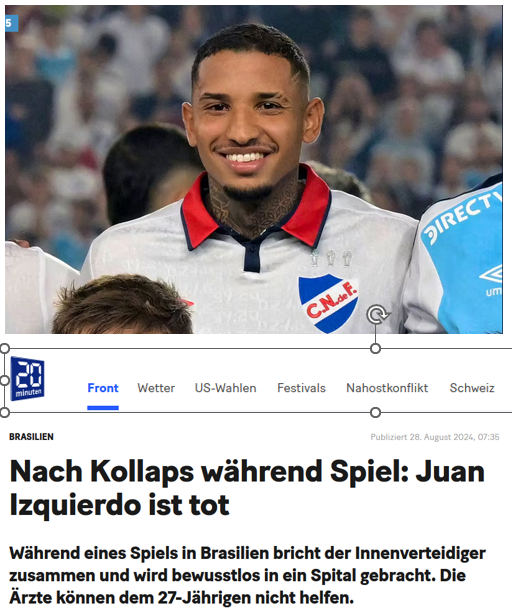Open the Nahostkonflikt section
The height and width of the screenshot is (608, 512).
tap(387, 388)
